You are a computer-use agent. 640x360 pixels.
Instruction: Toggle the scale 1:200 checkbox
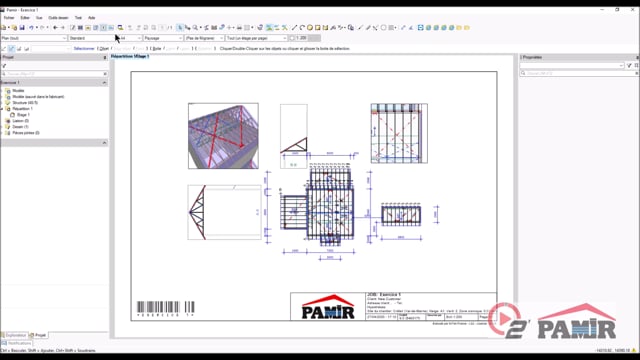[292, 38]
